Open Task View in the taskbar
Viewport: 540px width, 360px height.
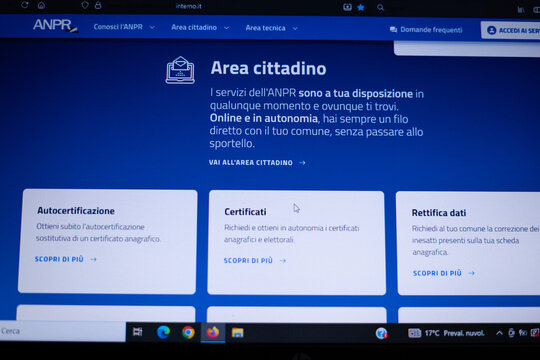pos(137,332)
